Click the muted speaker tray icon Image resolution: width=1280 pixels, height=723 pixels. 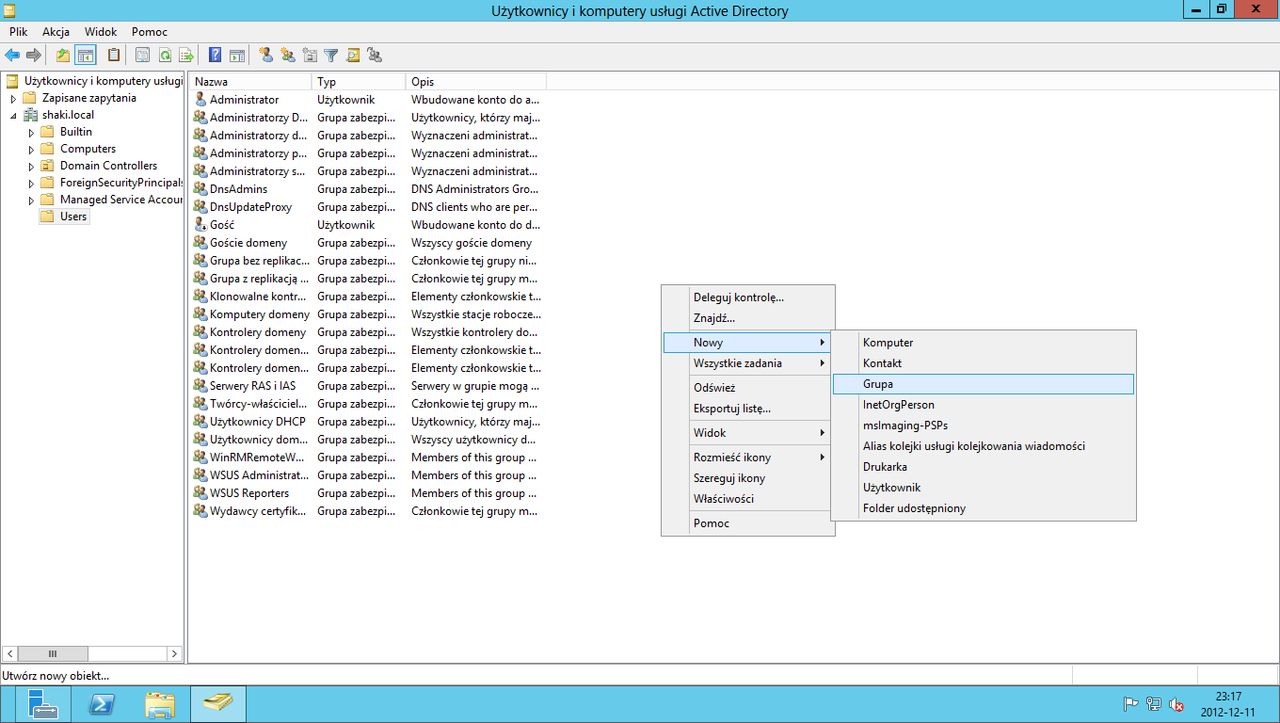tap(1177, 704)
